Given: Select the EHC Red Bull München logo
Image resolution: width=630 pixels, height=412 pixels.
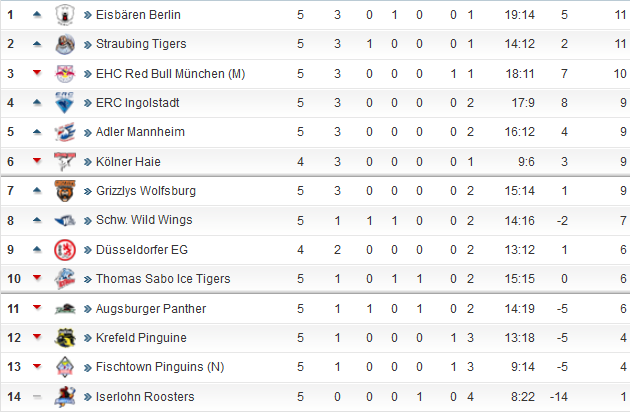Looking at the screenshot, I should tap(65, 74).
